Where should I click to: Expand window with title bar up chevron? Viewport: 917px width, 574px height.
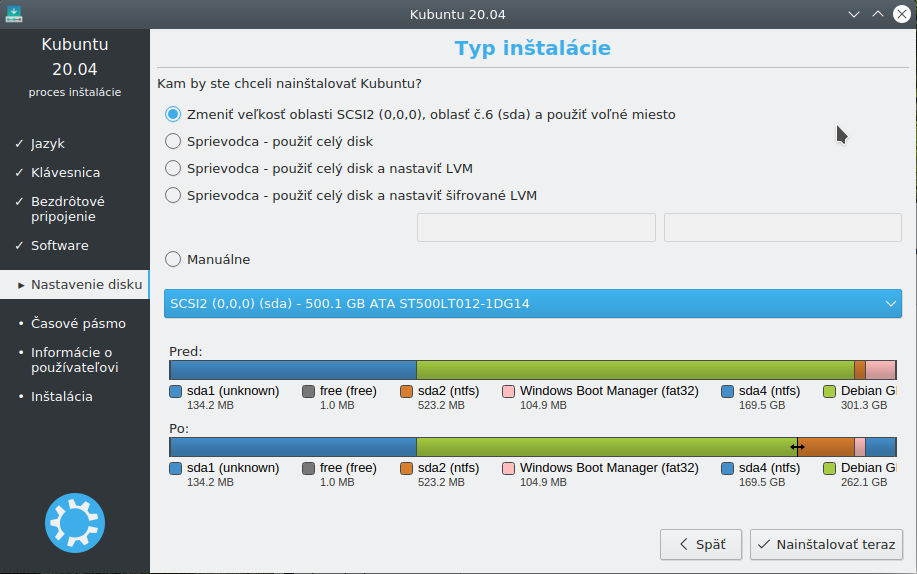pyautogui.click(x=878, y=14)
